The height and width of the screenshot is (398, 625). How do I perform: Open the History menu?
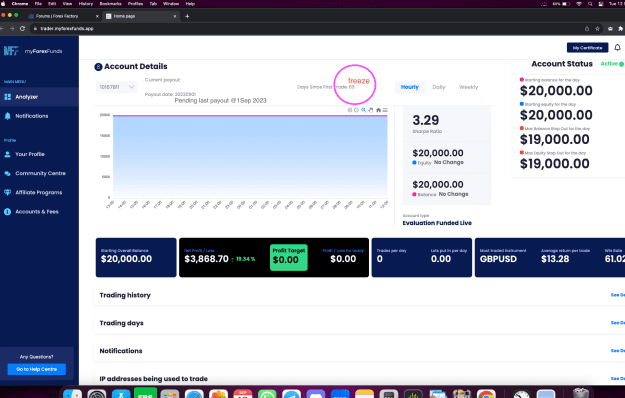[x=86, y=4]
